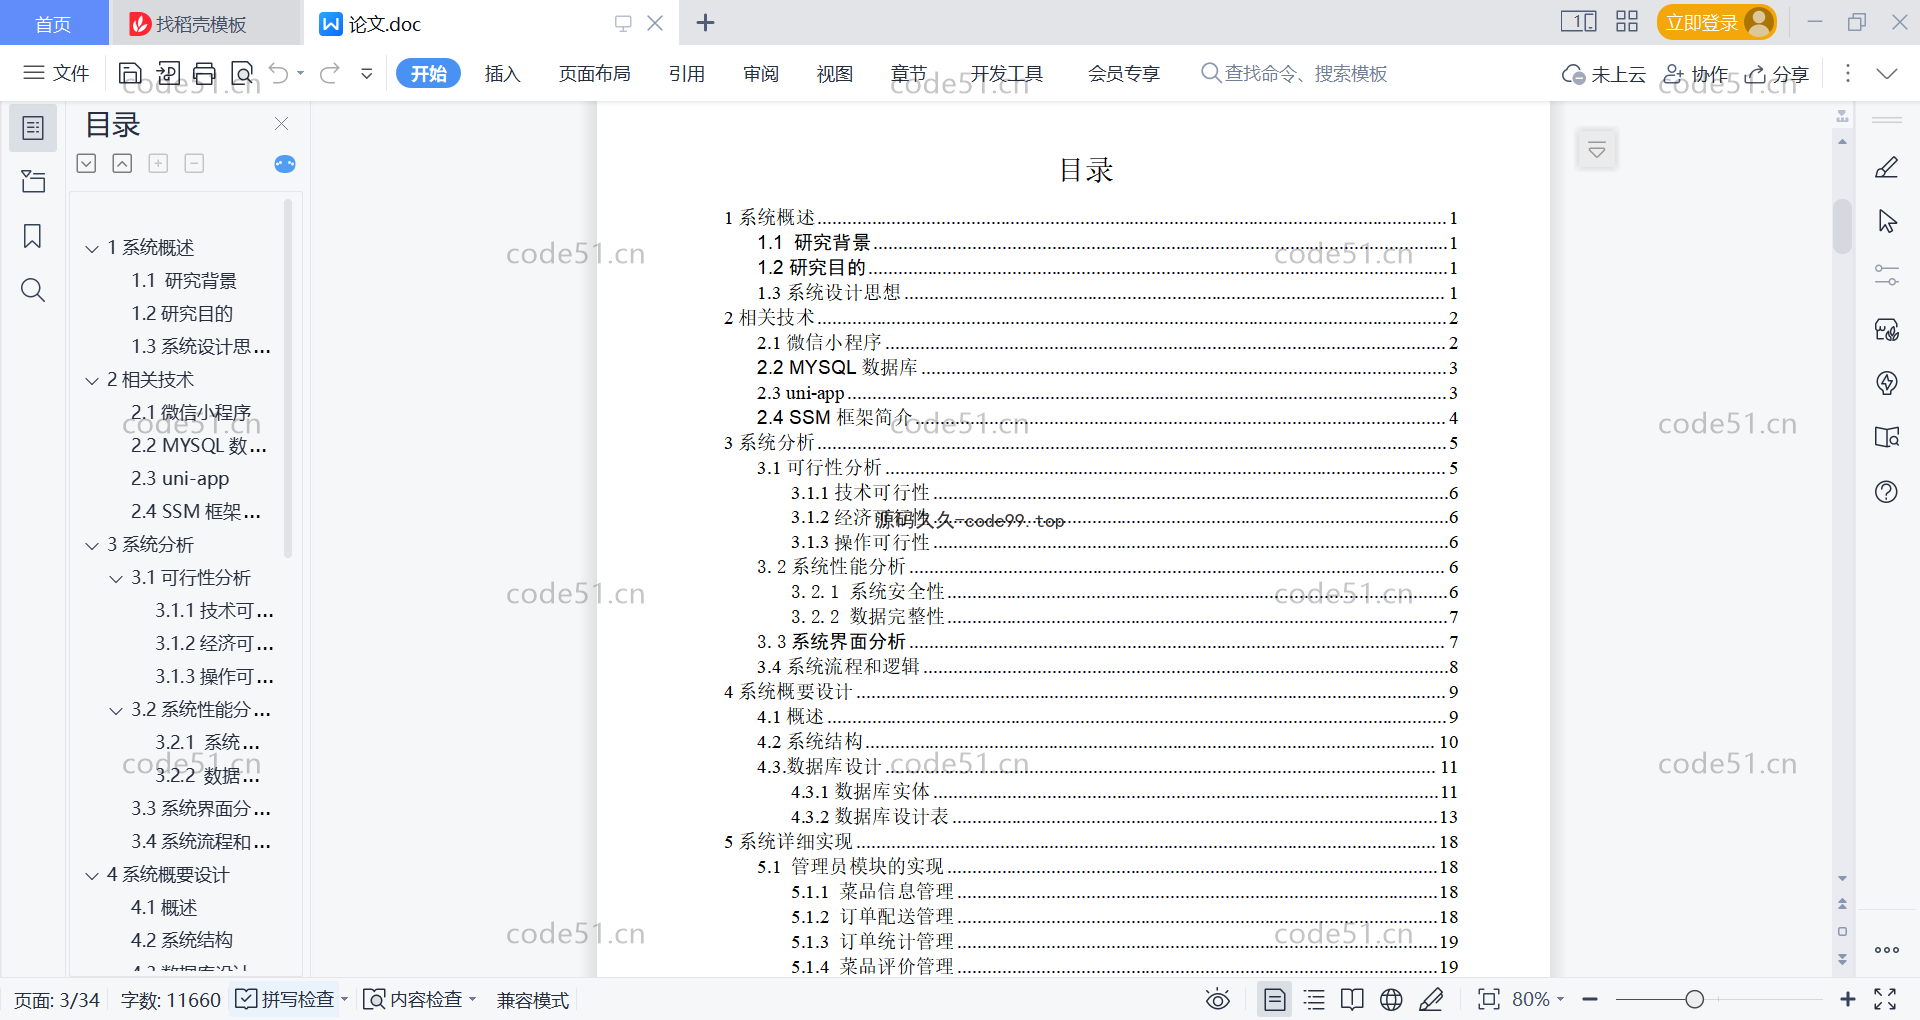Click the fit page zoom icon
Screen dimensions: 1920x1020
click(x=1489, y=999)
